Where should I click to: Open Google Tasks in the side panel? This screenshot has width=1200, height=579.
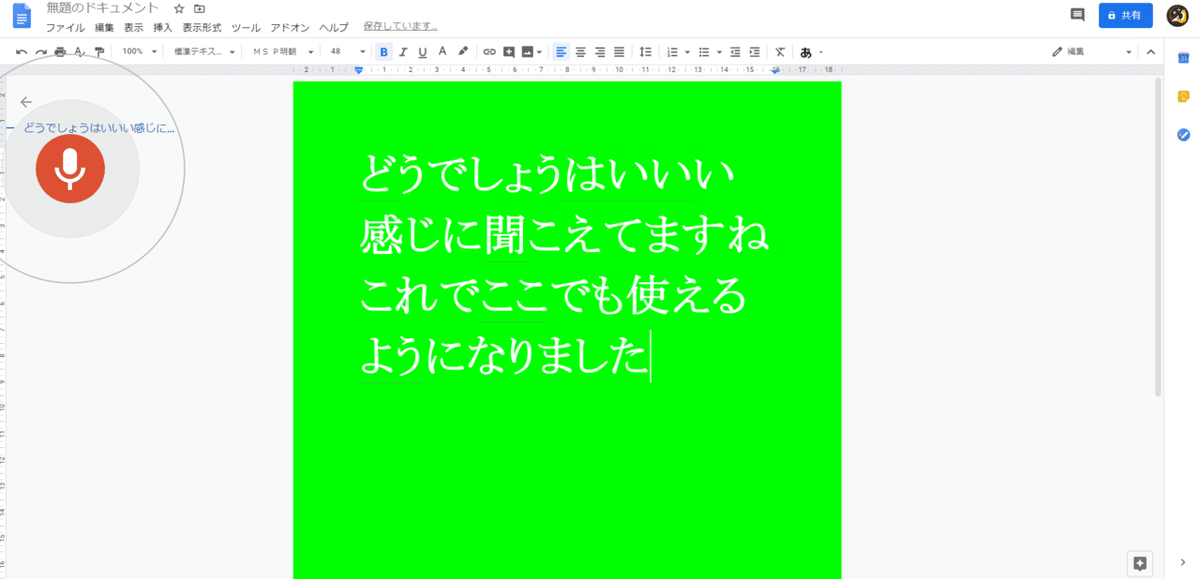click(1183, 134)
